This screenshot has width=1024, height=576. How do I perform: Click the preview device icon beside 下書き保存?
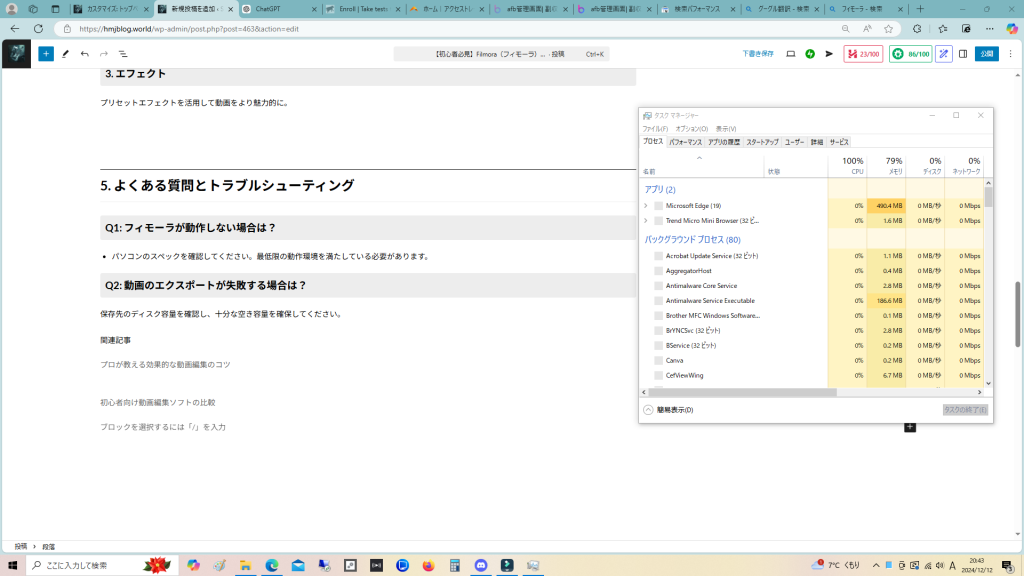tap(791, 54)
